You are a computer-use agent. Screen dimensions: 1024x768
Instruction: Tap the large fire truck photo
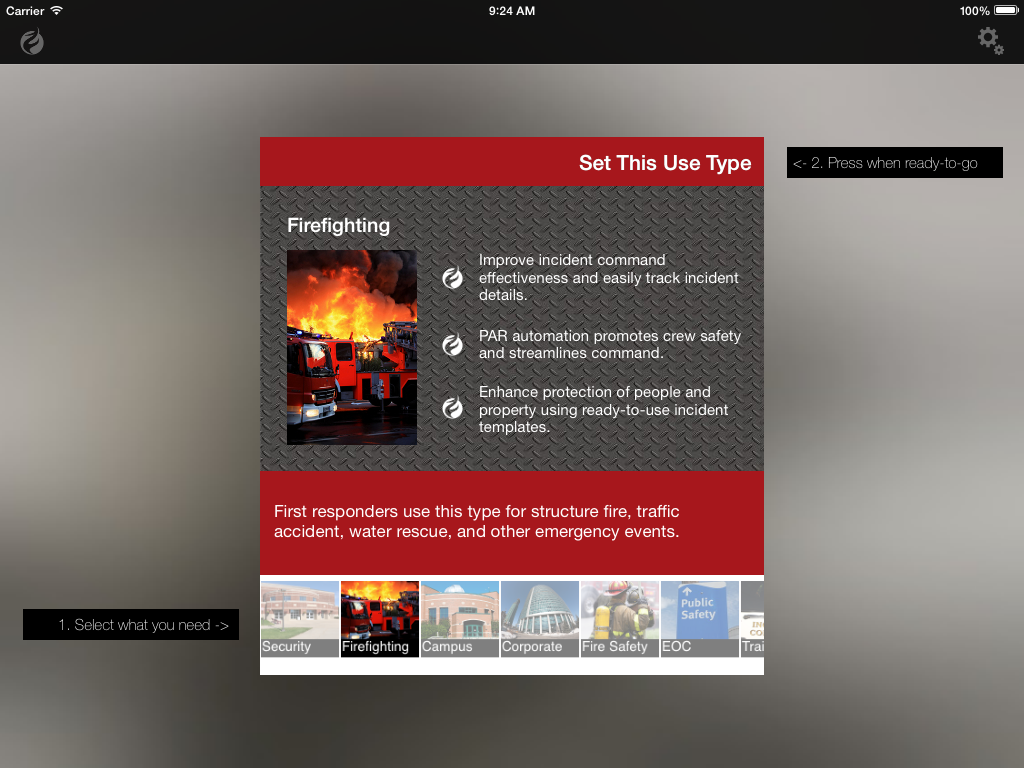(352, 347)
